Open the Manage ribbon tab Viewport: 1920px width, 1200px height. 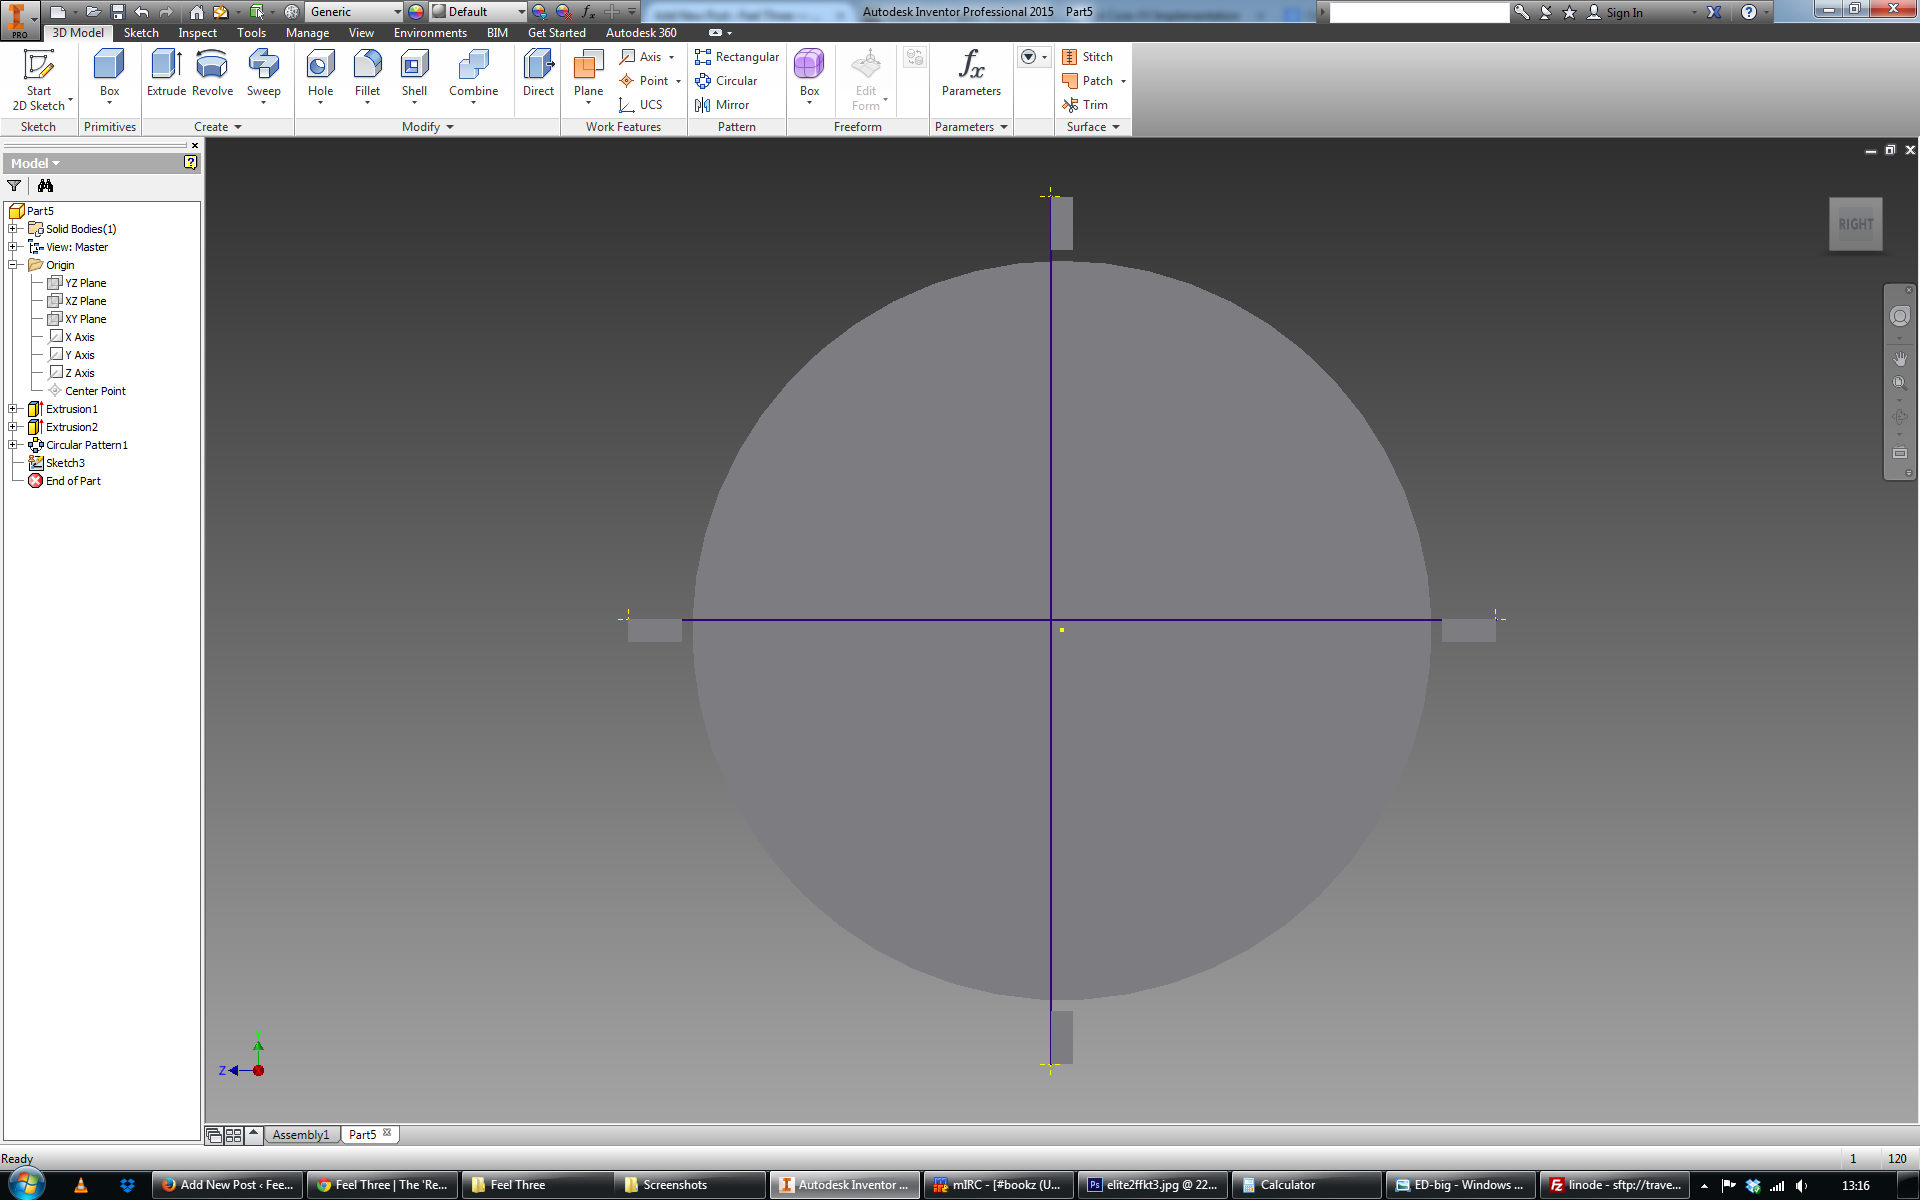[307, 33]
